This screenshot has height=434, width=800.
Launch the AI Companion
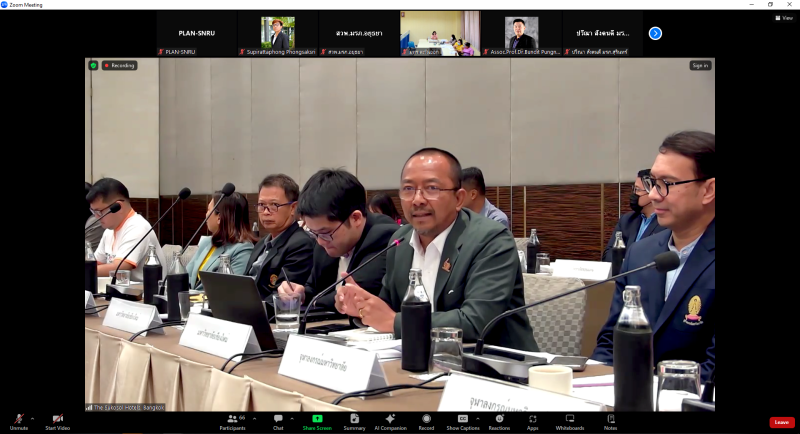[390, 422]
